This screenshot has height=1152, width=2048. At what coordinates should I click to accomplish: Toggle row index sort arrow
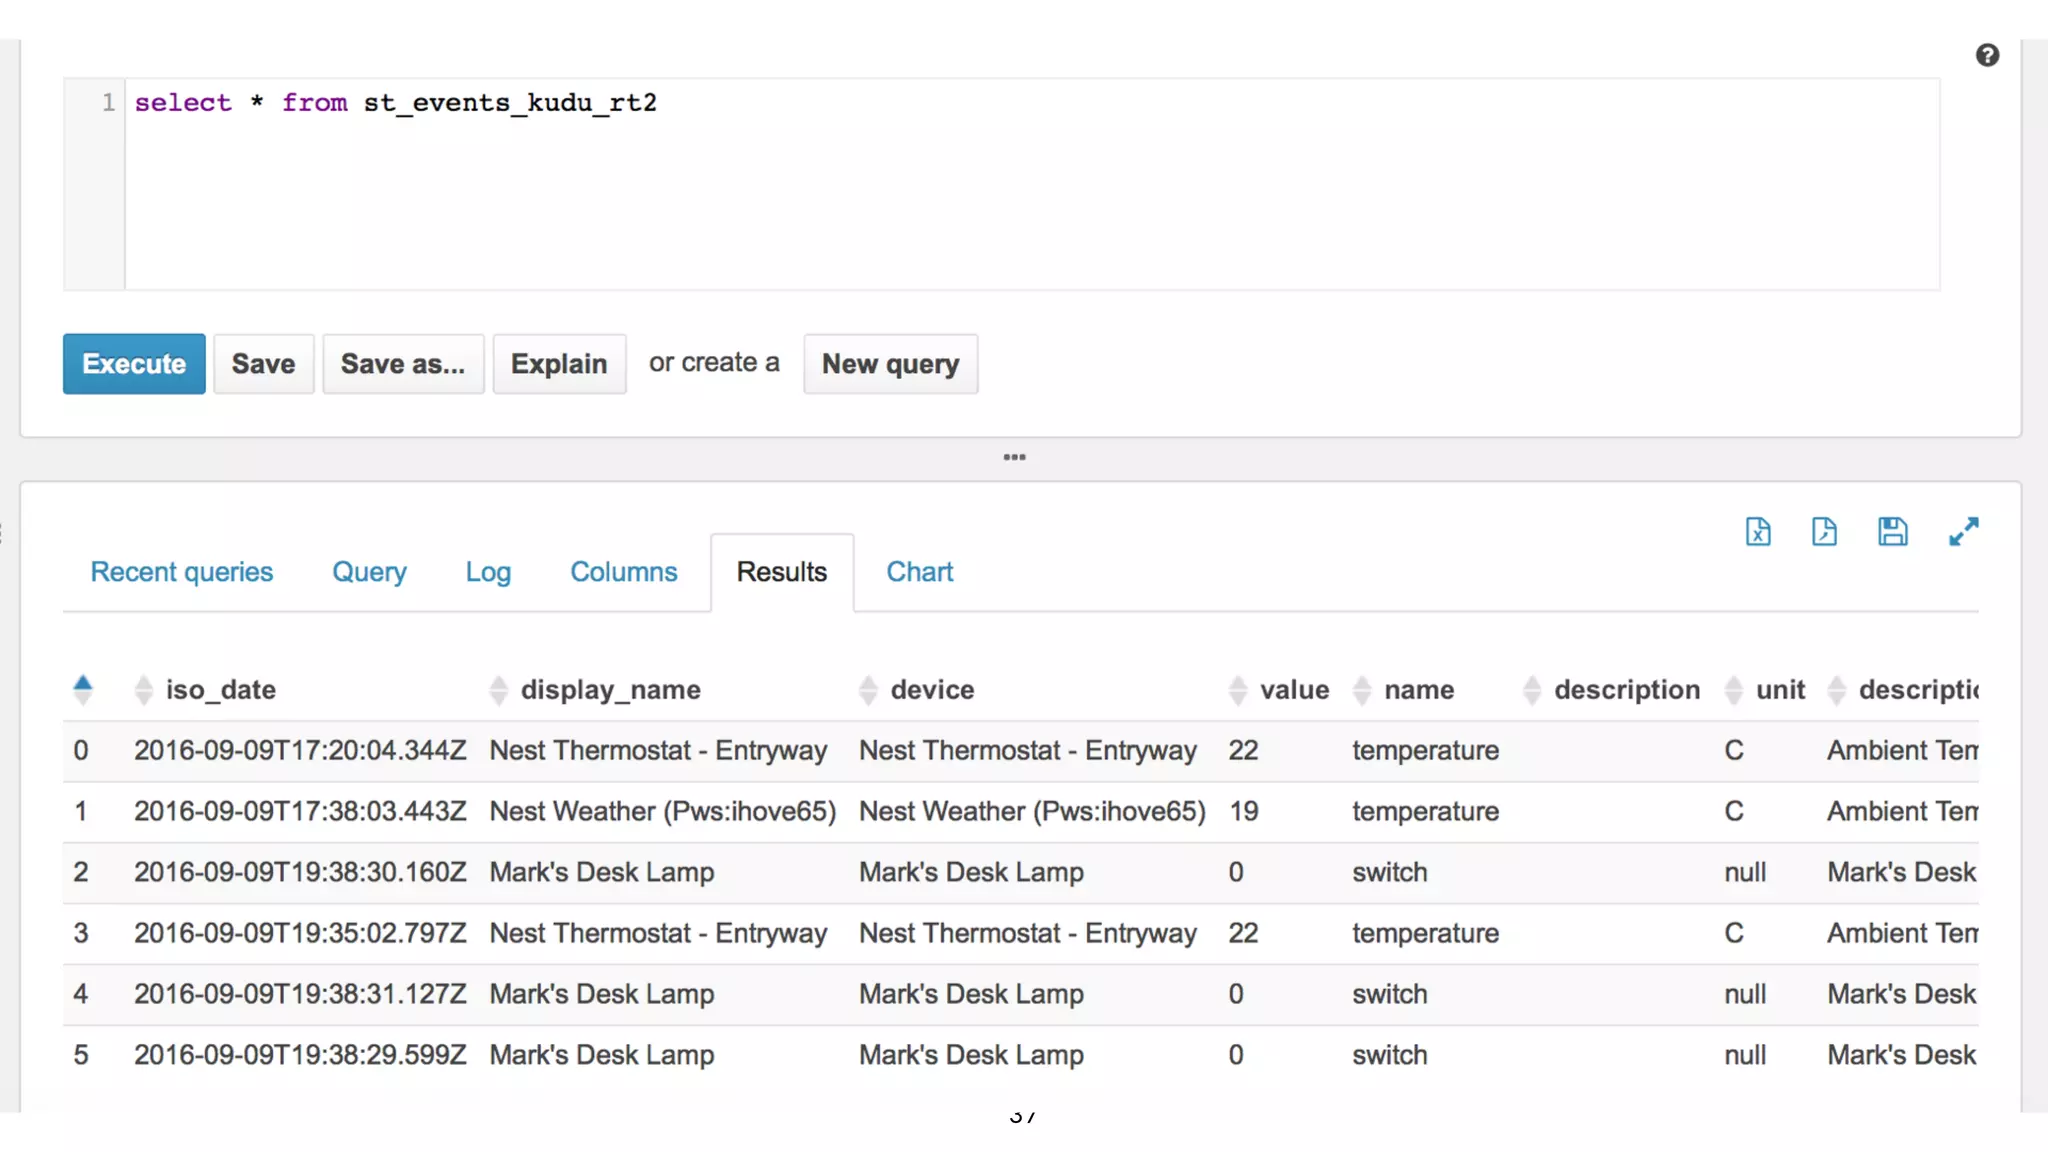pyautogui.click(x=83, y=689)
